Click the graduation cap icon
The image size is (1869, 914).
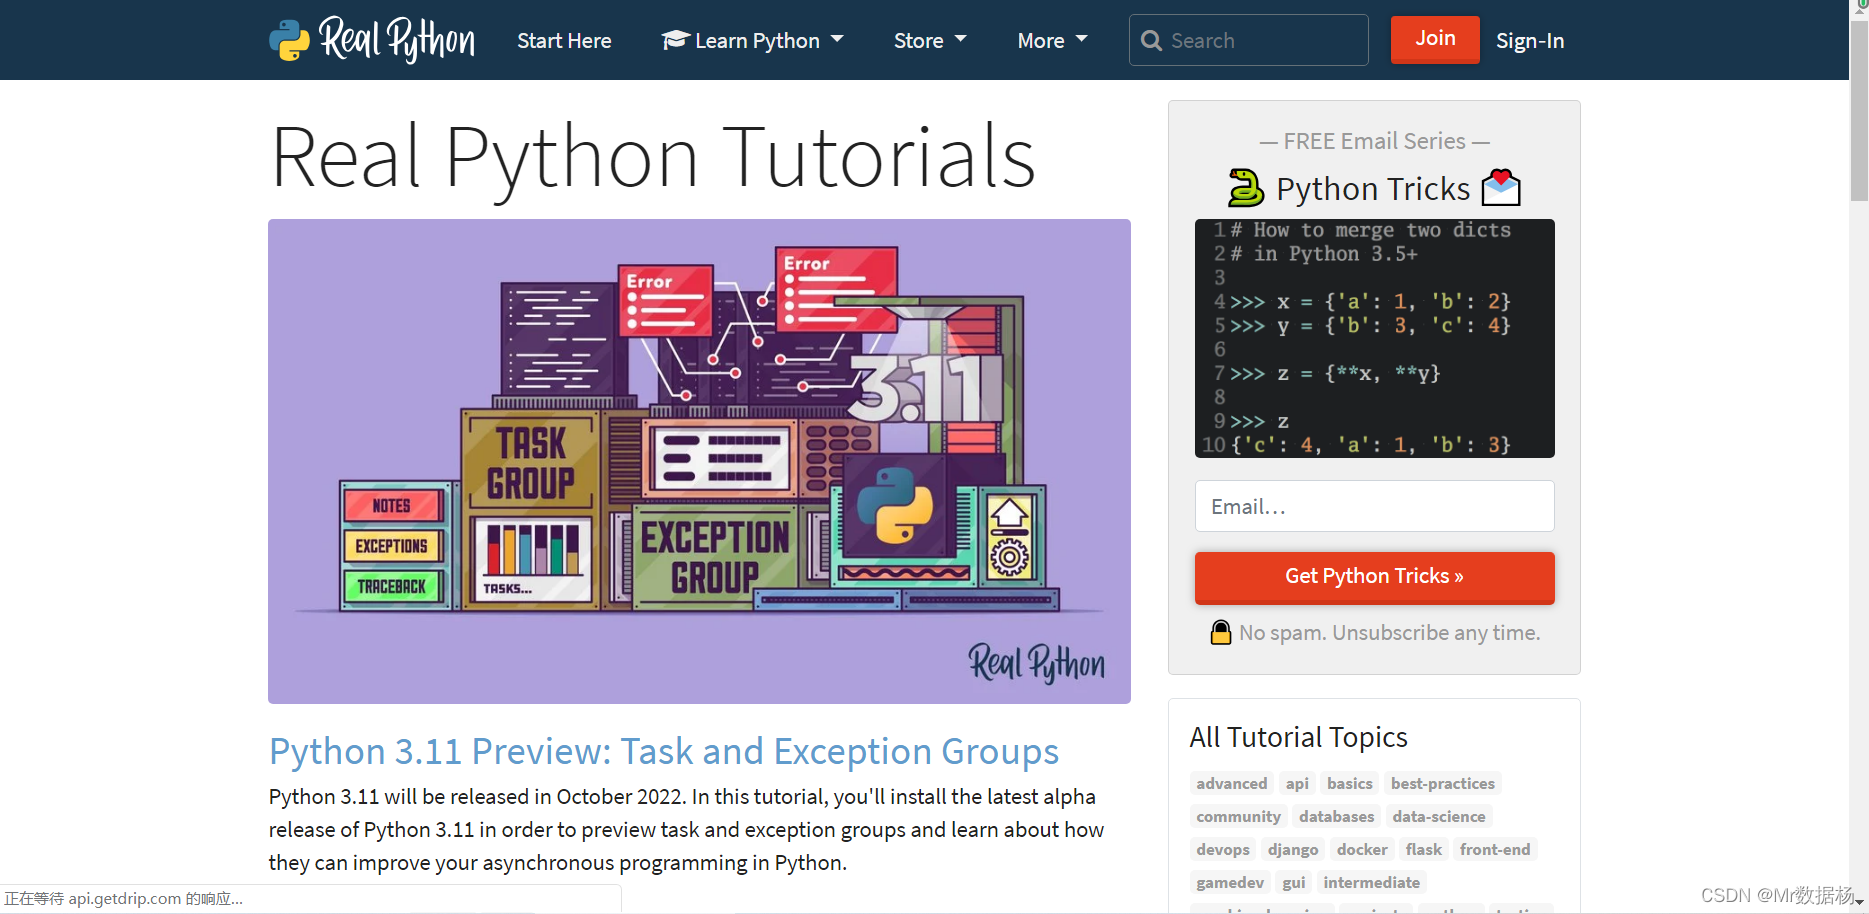coord(675,40)
